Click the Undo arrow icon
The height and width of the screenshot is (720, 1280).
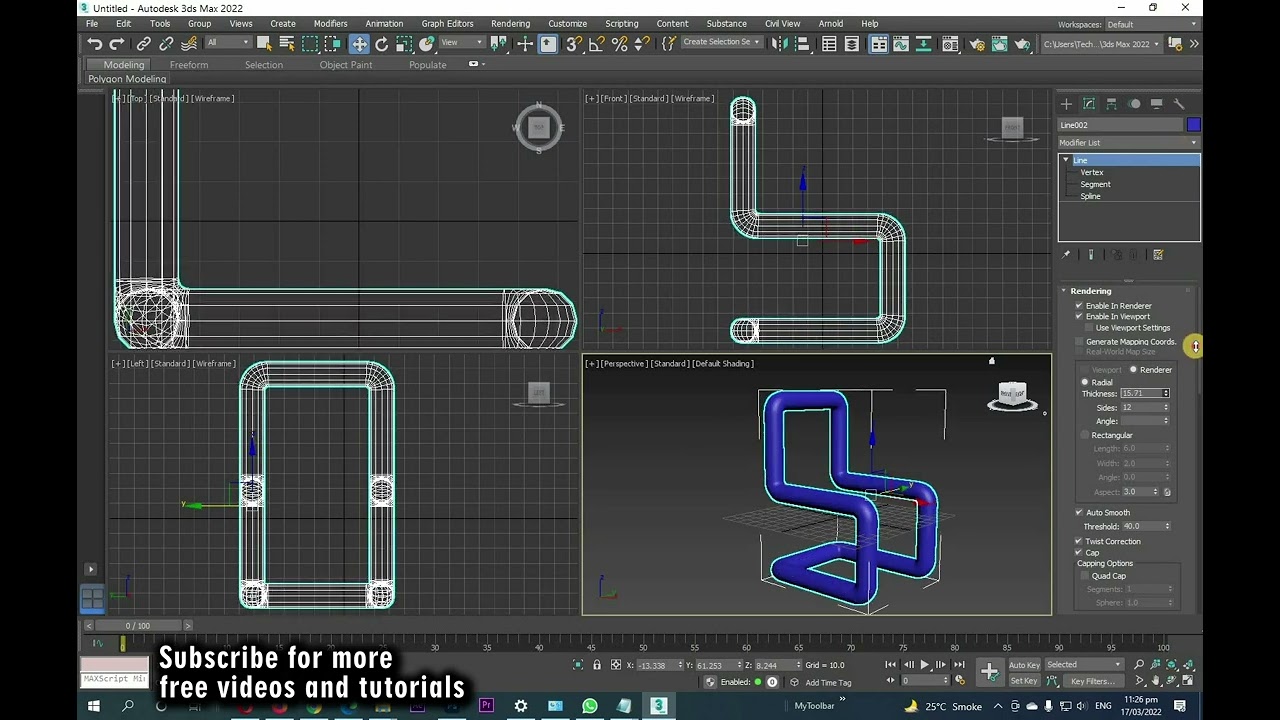tap(94, 44)
